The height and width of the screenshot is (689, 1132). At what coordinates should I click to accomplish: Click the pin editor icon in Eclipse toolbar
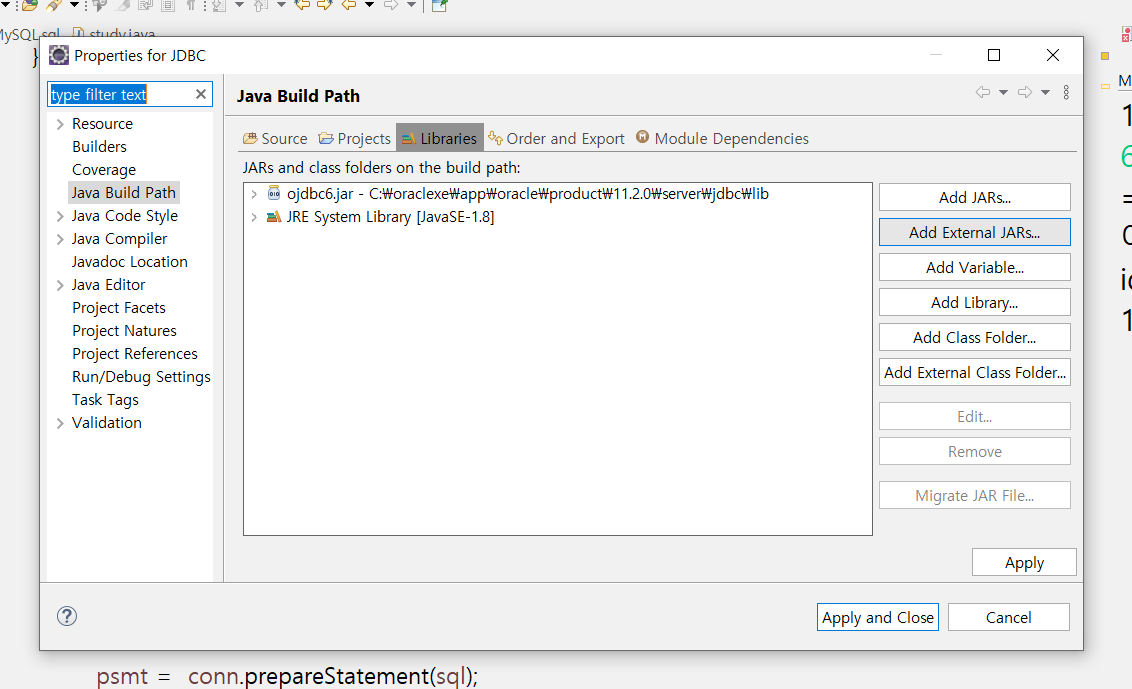[x=440, y=6]
